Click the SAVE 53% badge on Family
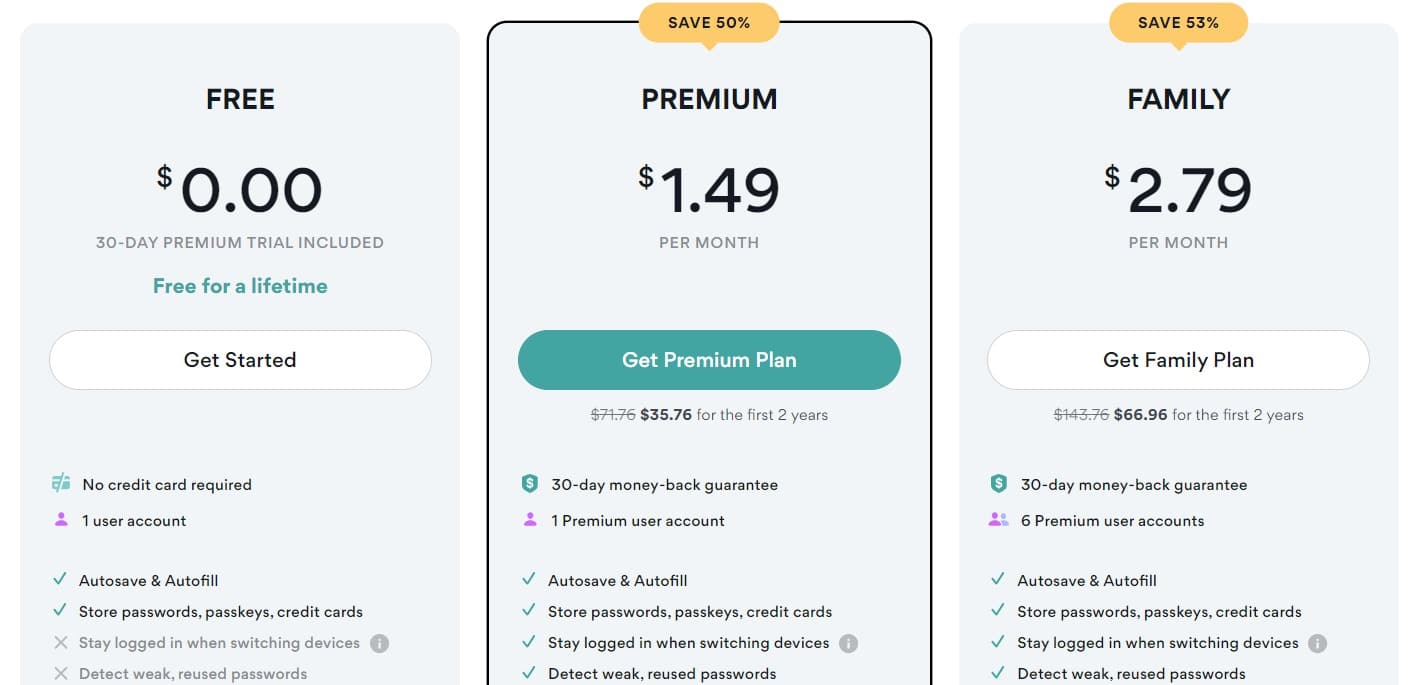Image resolution: width=1424 pixels, height=685 pixels. tap(1178, 23)
